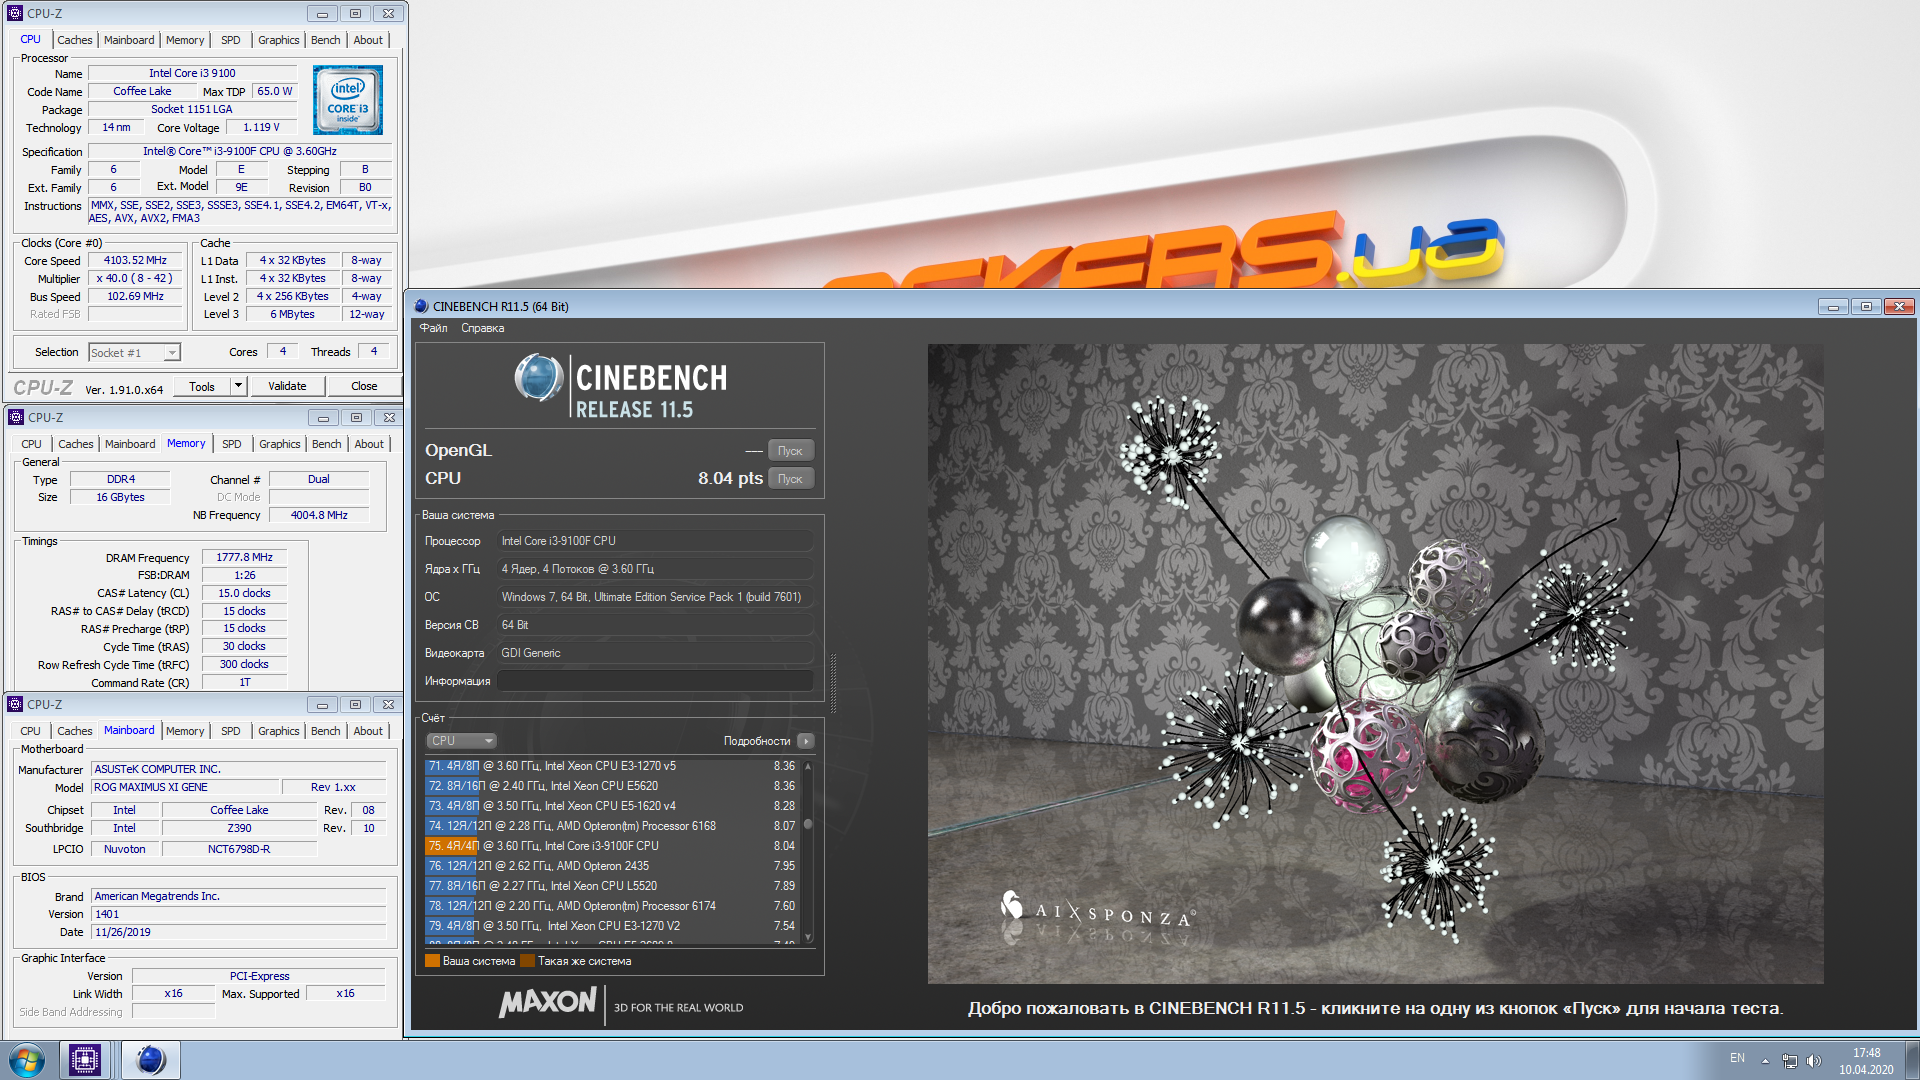Click the Подробности arrow button
The width and height of the screenshot is (1920, 1080).
pyautogui.click(x=806, y=741)
